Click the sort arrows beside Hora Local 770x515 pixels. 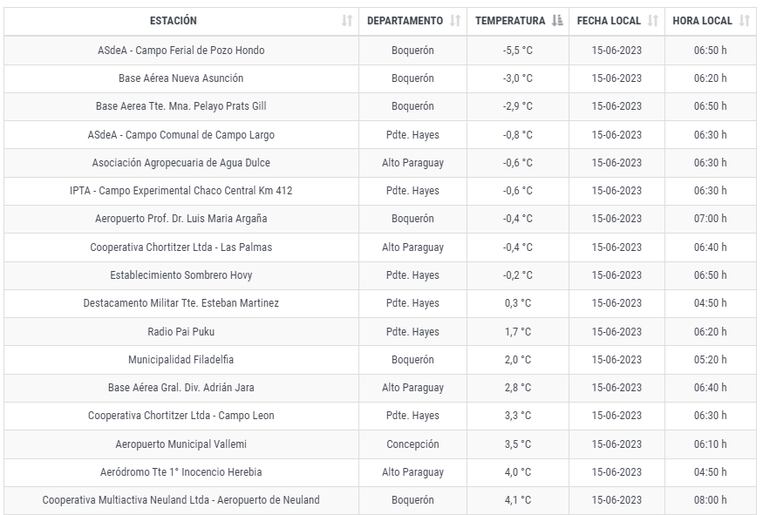point(745,21)
